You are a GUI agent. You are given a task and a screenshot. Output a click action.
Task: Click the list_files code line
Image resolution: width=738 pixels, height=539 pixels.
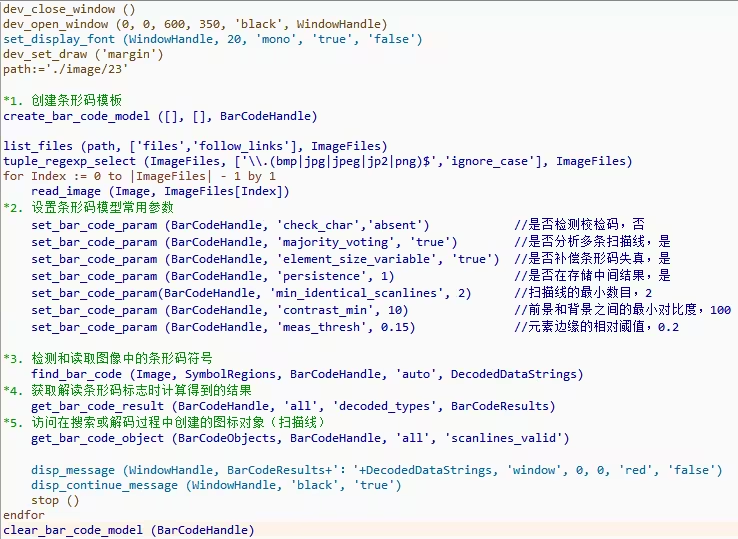[x=195, y=146]
